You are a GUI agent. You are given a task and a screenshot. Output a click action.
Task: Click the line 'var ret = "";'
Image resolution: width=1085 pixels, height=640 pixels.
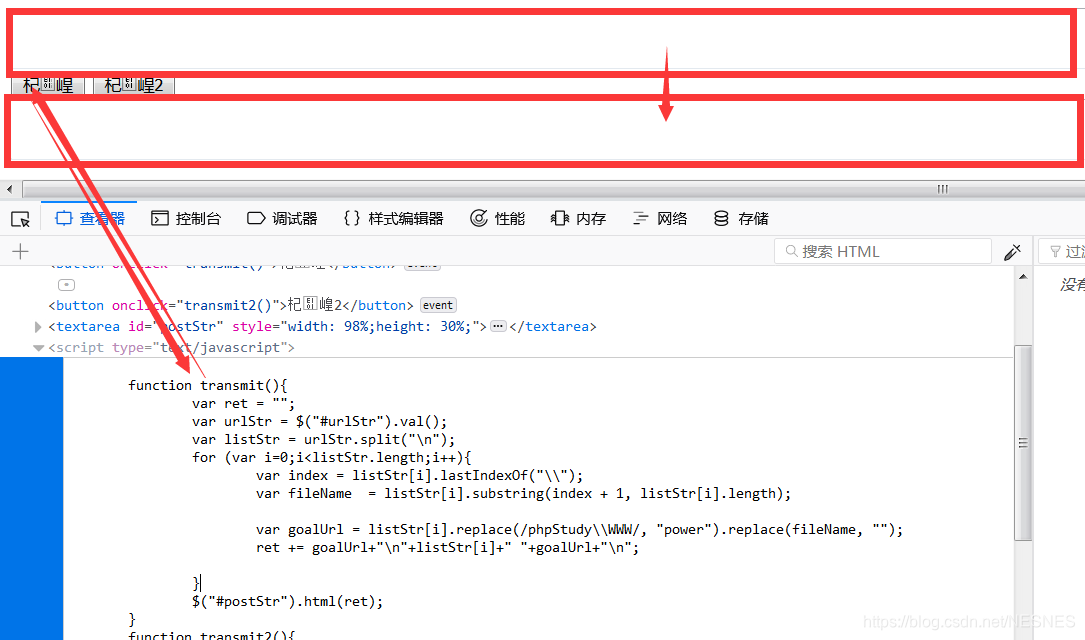point(244,403)
